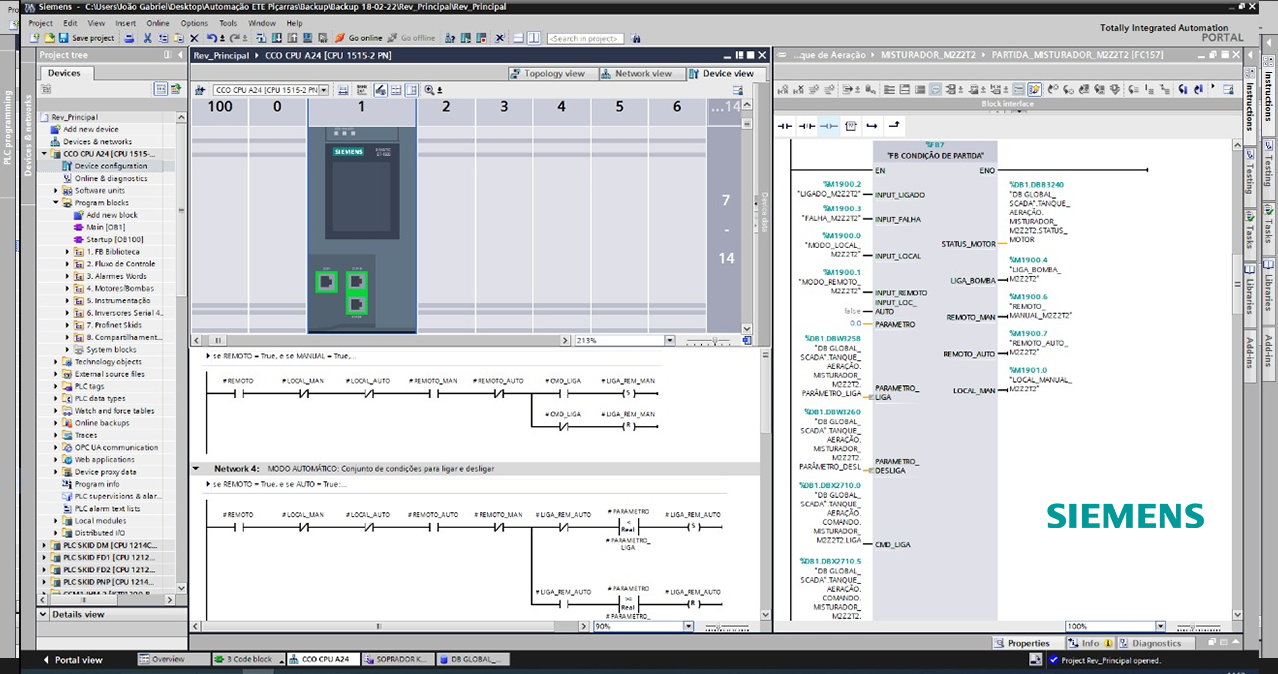
Task: Insert a normally open contact
Action: pyautogui.click(x=785, y=126)
